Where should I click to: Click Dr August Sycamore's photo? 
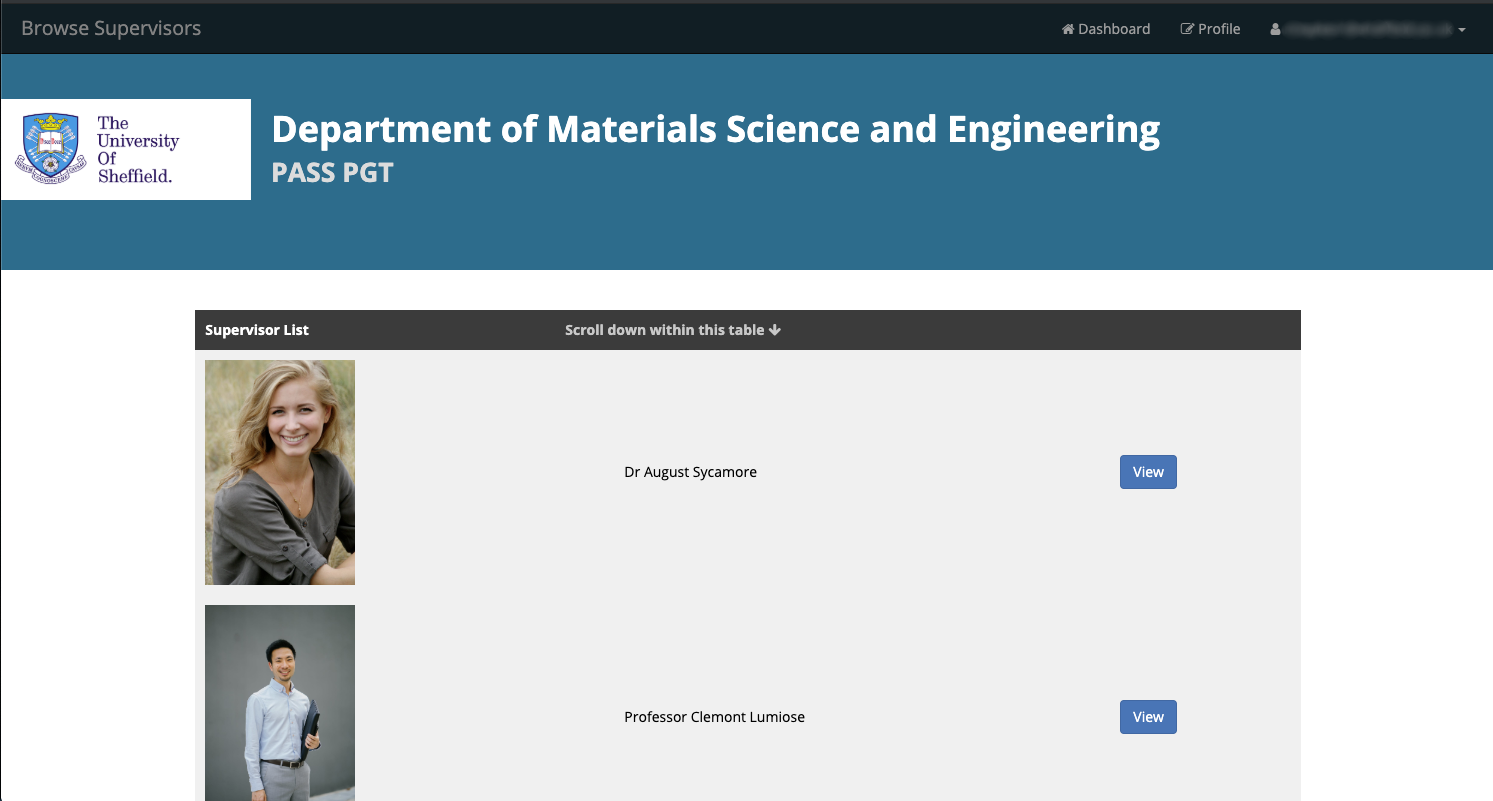click(x=280, y=472)
